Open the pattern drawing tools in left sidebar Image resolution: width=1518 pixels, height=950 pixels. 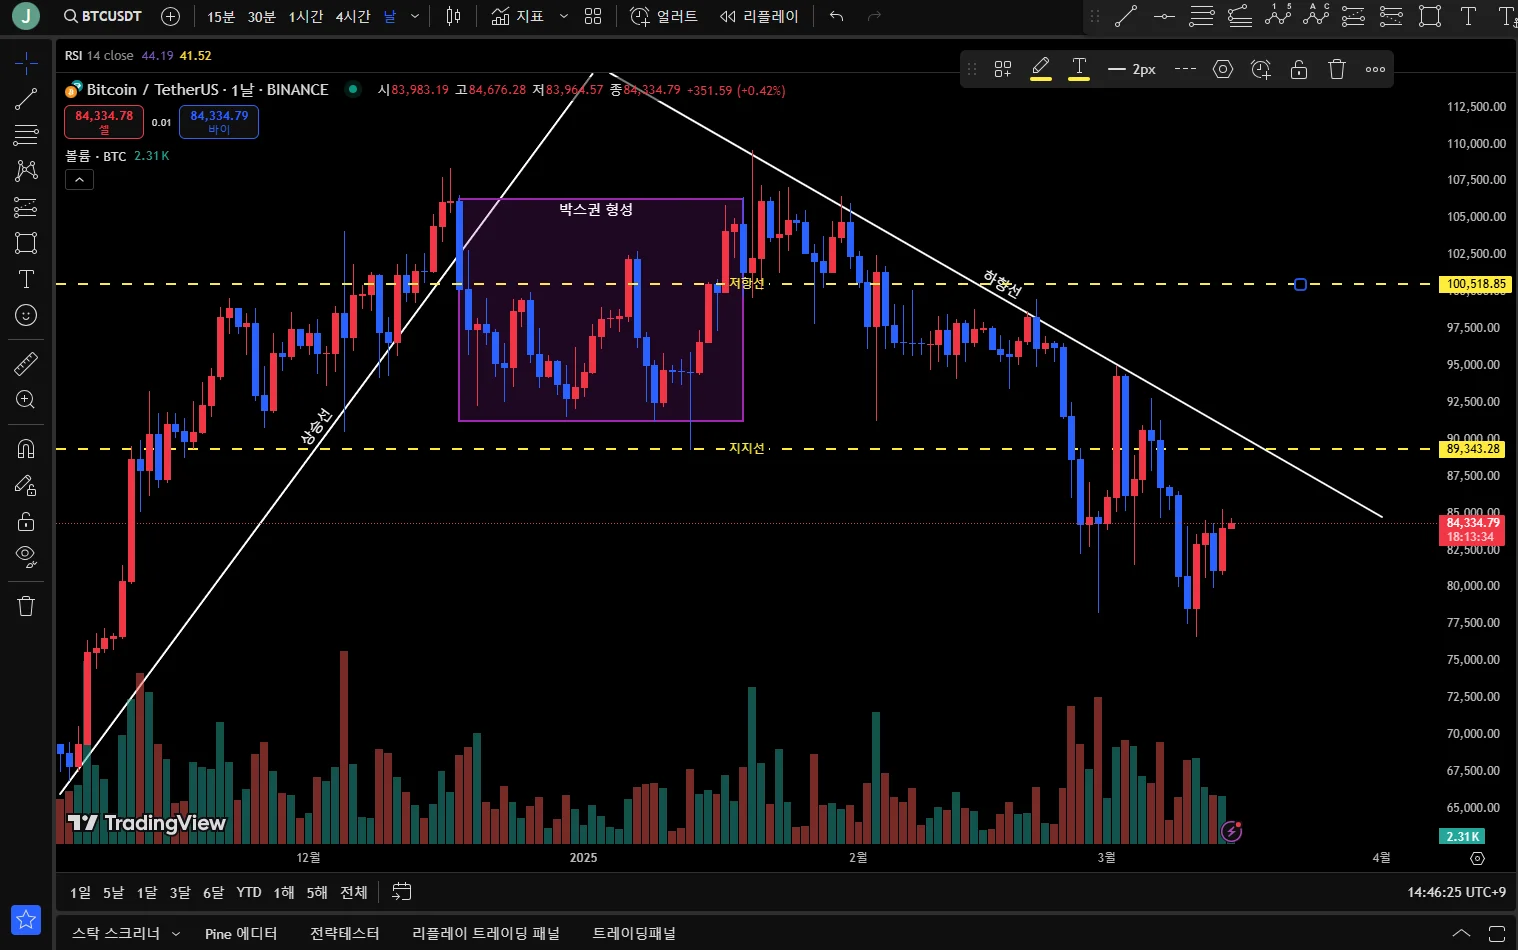point(26,171)
